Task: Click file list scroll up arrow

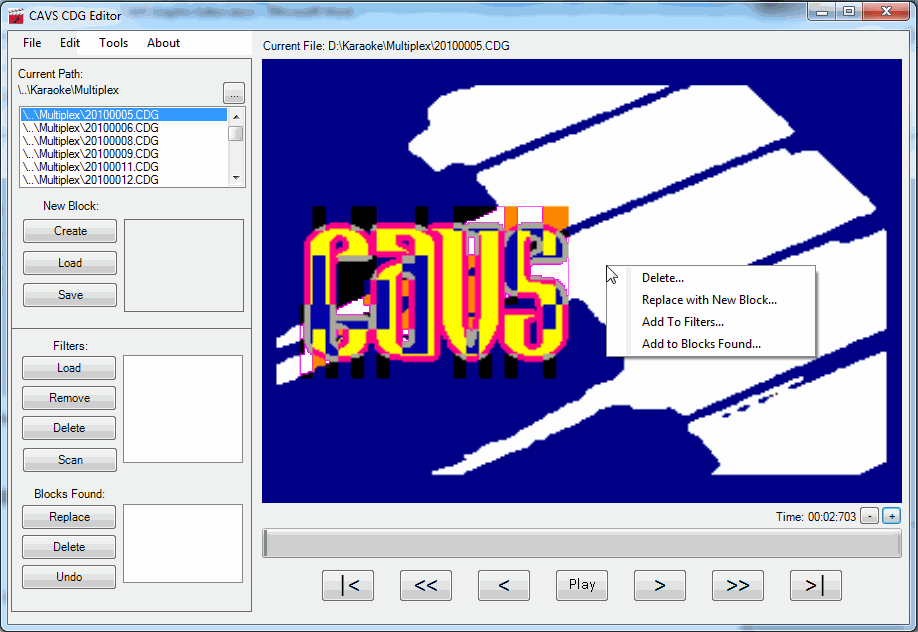Action: coord(236,117)
